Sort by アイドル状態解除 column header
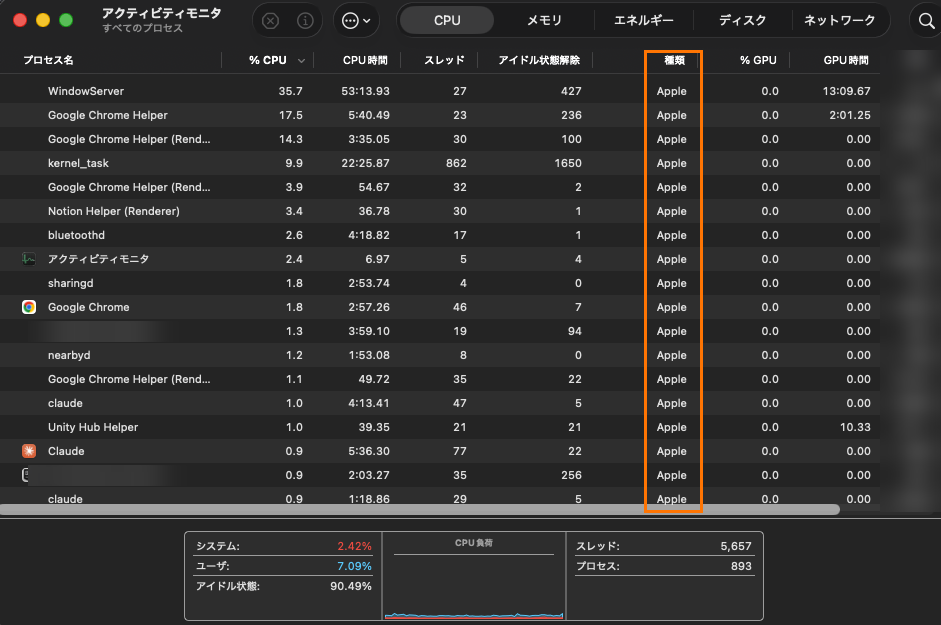 click(539, 61)
